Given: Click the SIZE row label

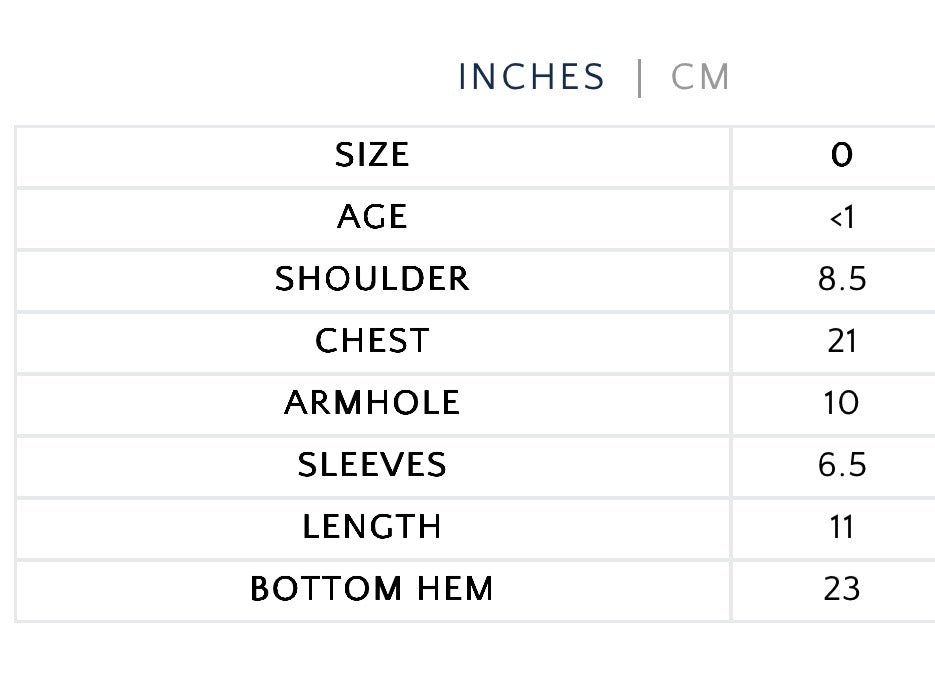Looking at the screenshot, I should pos(372,155).
